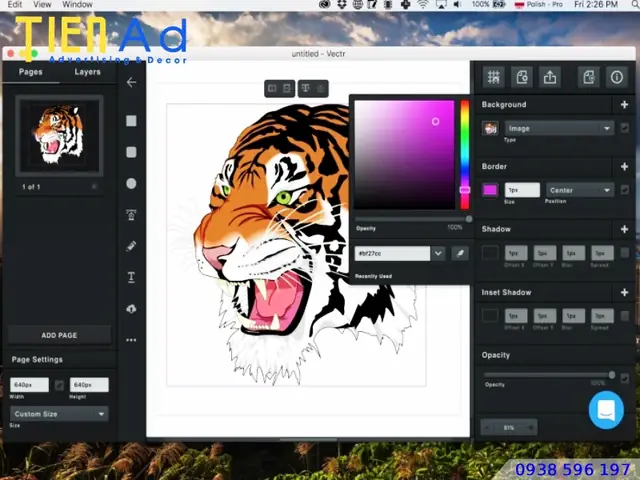
Task: Switch to the Pages tab
Action: [x=31, y=72]
